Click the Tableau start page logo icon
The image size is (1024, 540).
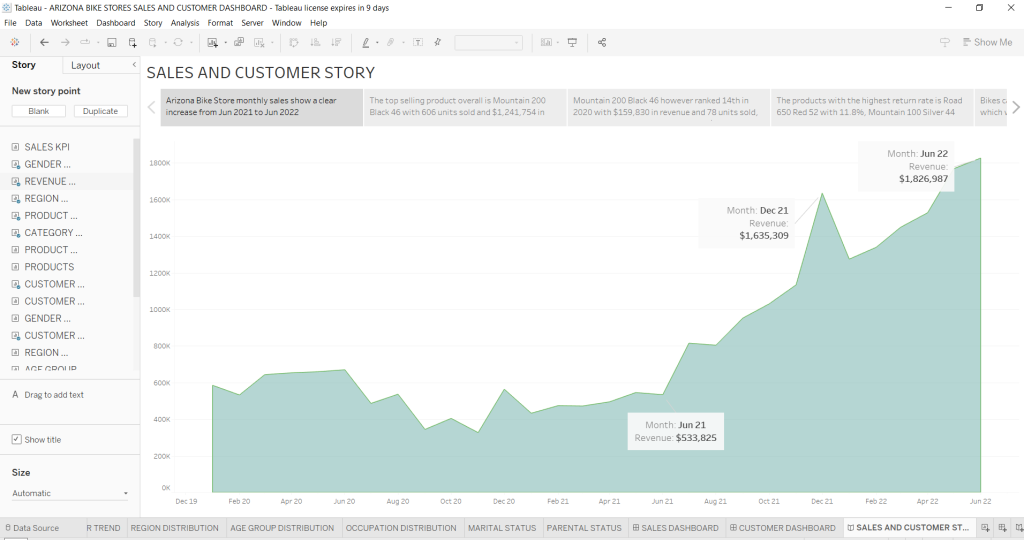pos(14,43)
